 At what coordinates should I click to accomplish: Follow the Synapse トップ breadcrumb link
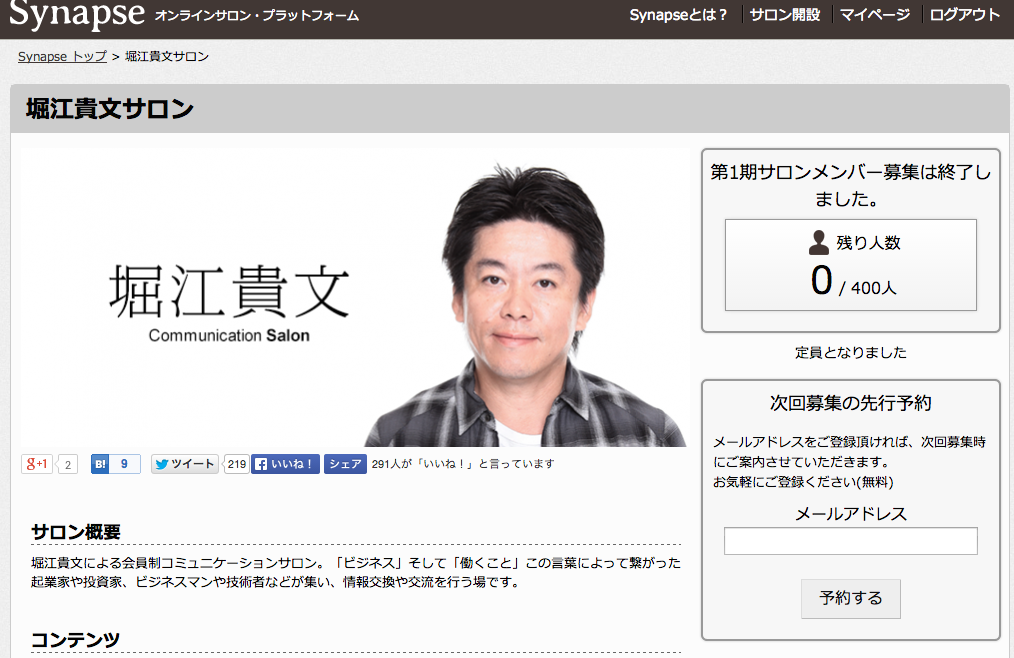tap(62, 56)
